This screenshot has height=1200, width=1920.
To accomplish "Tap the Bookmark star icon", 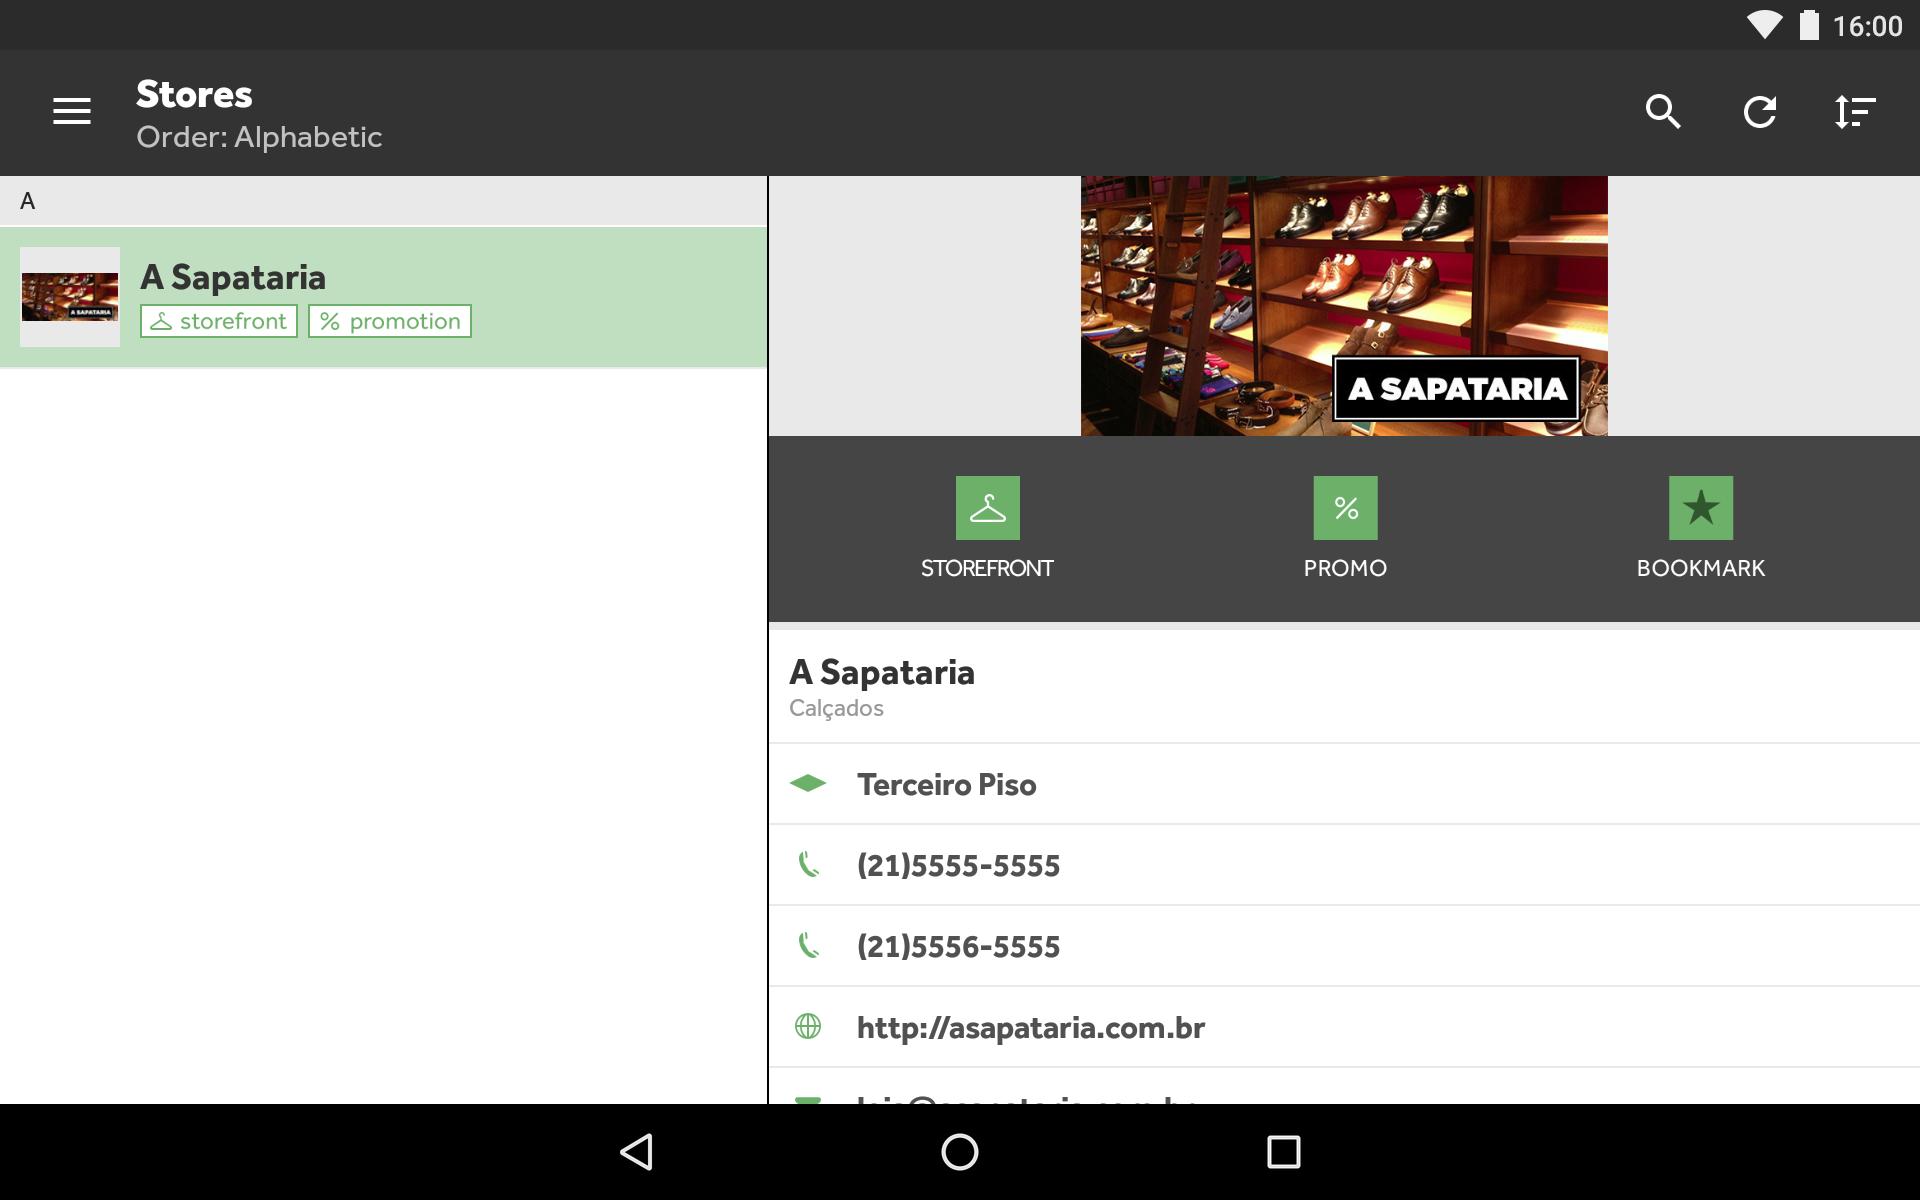I will coord(1700,508).
